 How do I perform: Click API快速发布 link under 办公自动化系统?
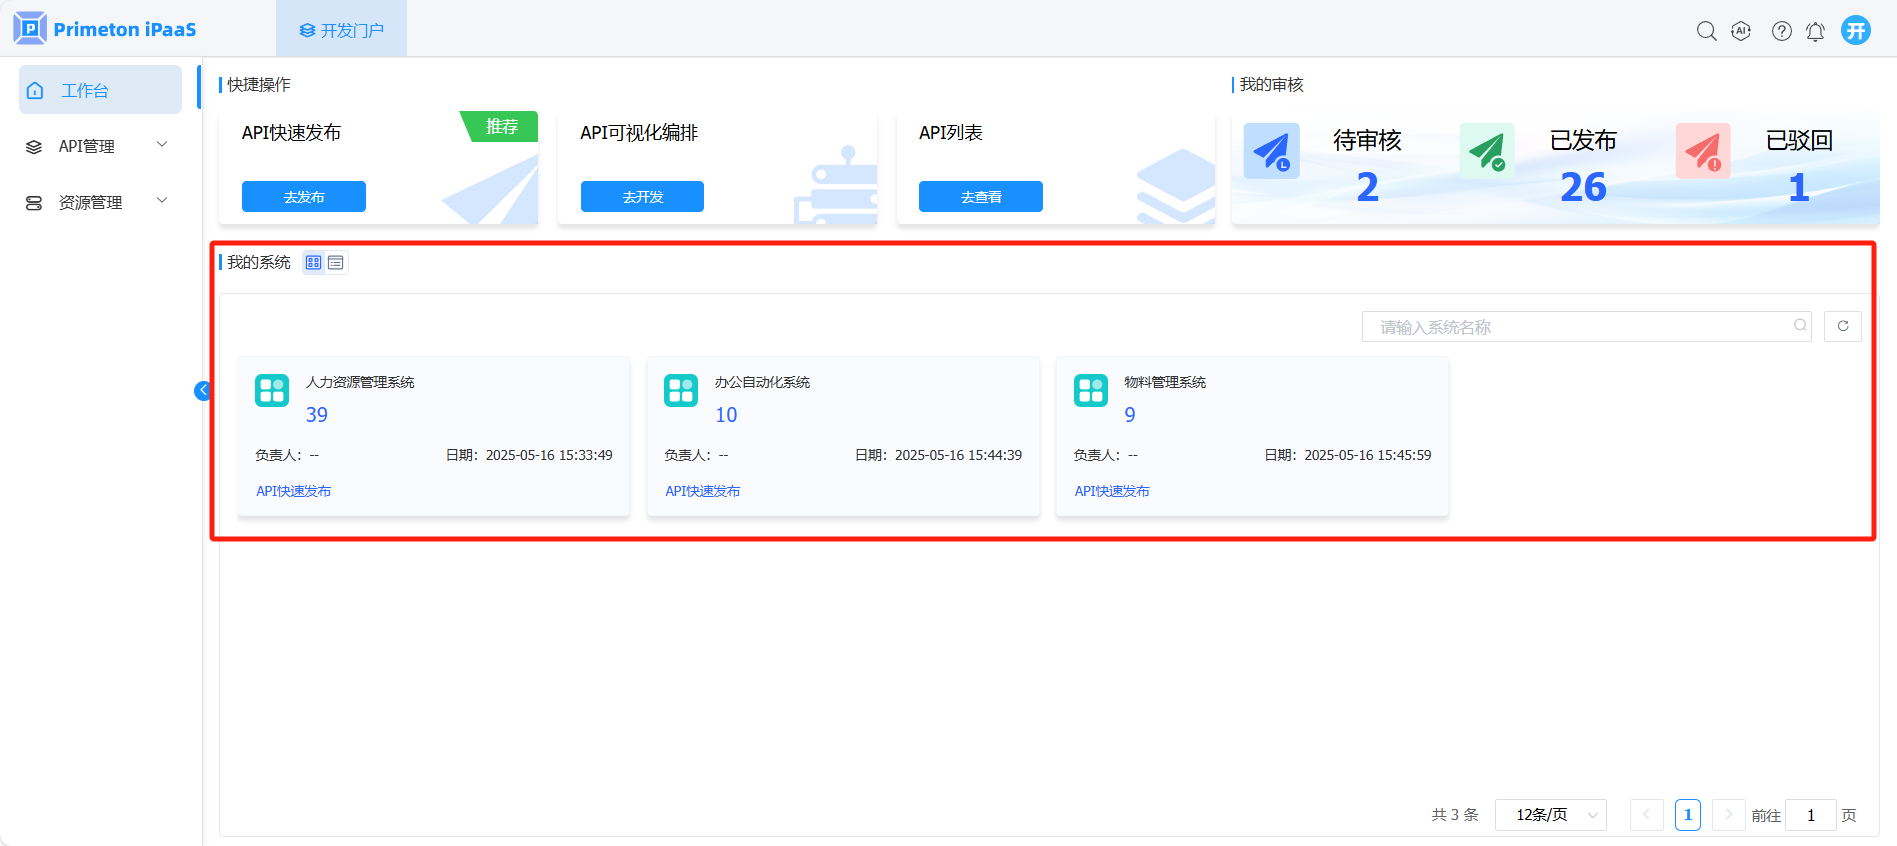pyautogui.click(x=702, y=491)
